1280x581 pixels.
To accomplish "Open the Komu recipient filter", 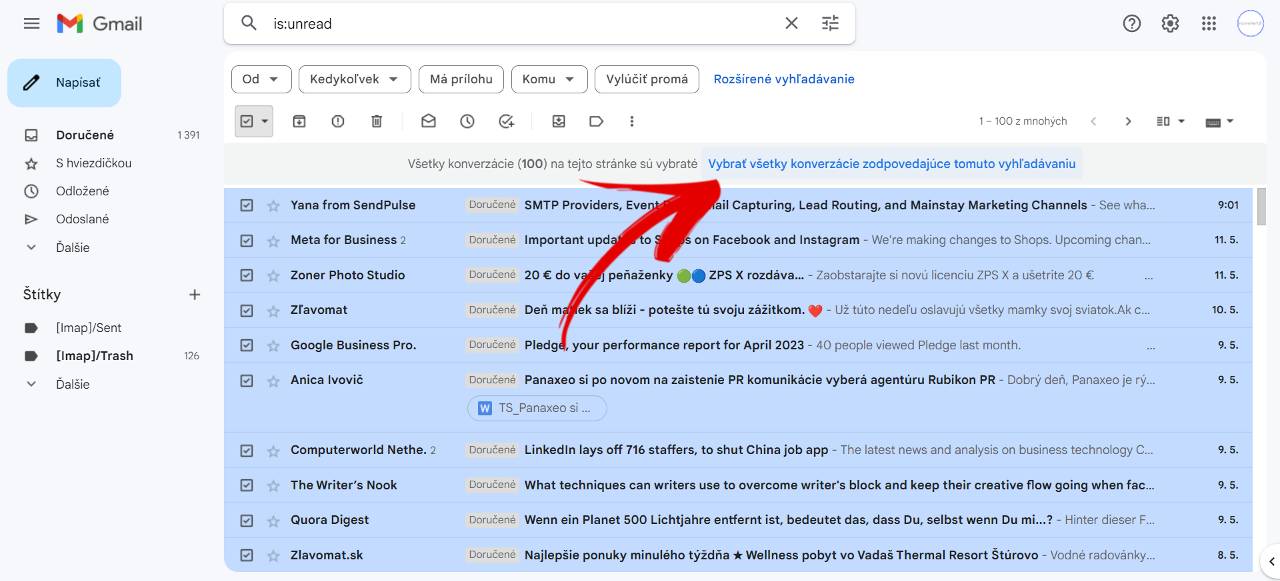I will click(x=548, y=79).
